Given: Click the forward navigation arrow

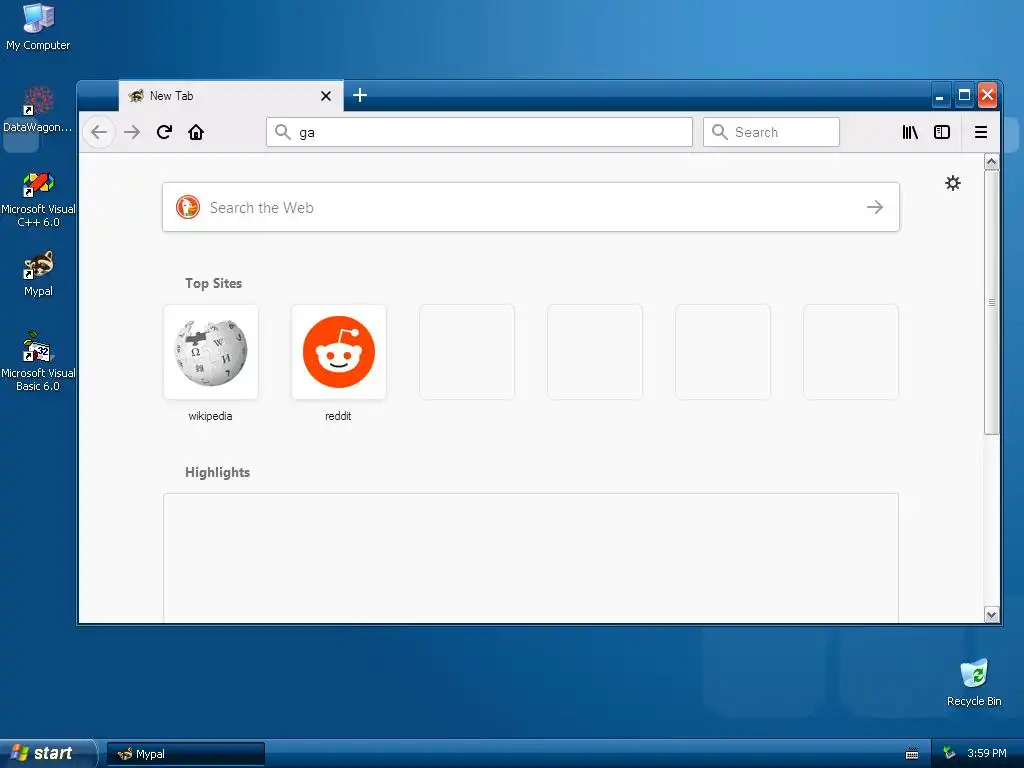Looking at the screenshot, I should click(x=132, y=133).
